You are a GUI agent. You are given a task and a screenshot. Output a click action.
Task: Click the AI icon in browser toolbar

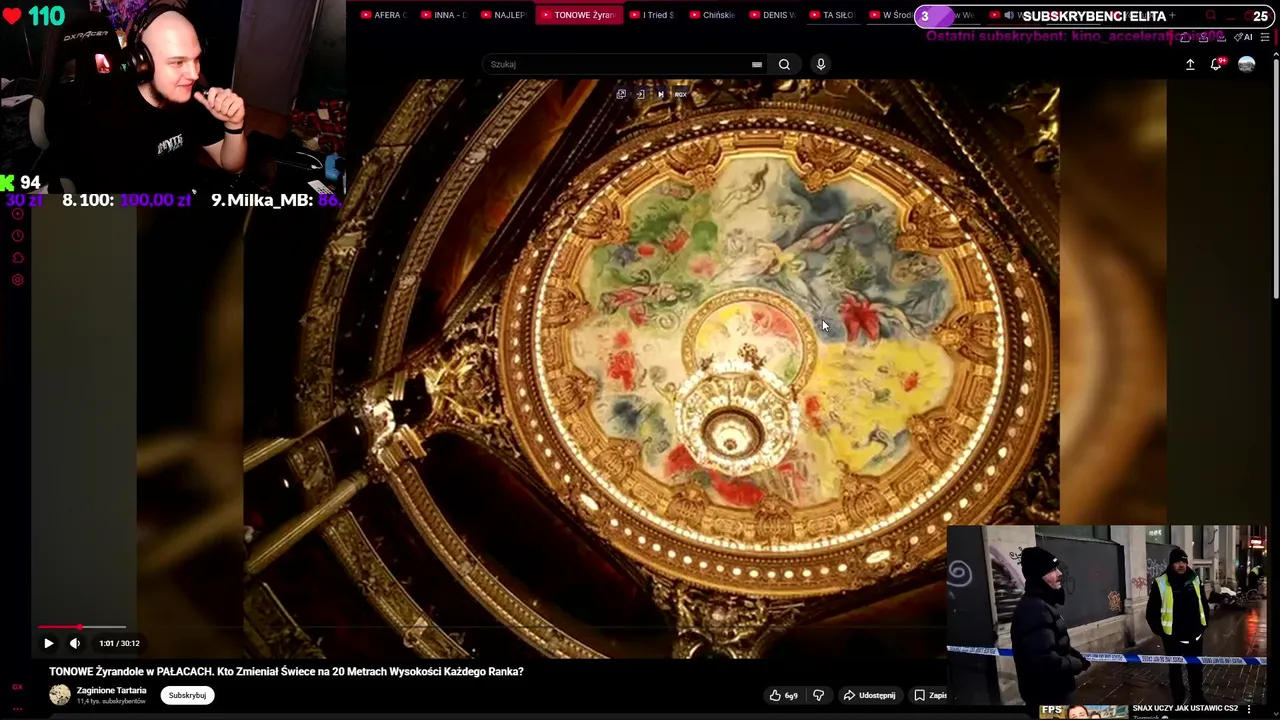coord(1244,37)
